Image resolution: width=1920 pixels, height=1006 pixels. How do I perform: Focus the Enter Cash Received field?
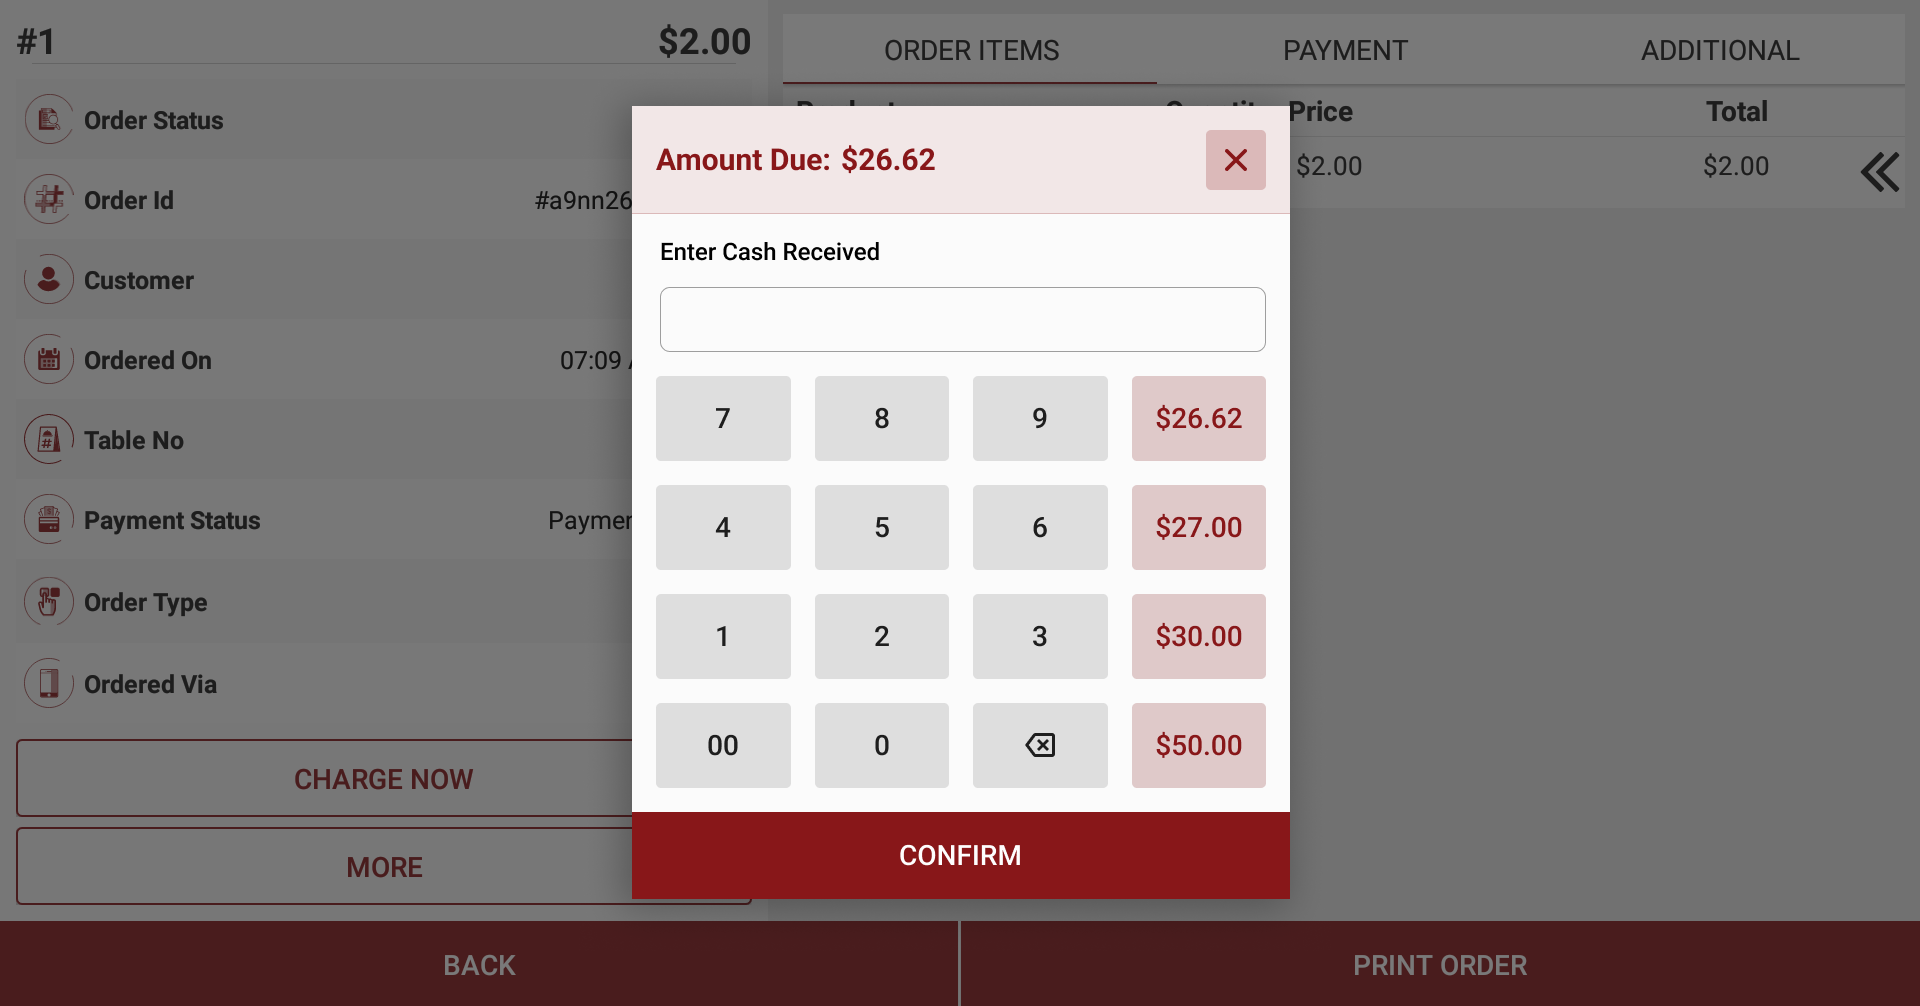click(x=962, y=320)
